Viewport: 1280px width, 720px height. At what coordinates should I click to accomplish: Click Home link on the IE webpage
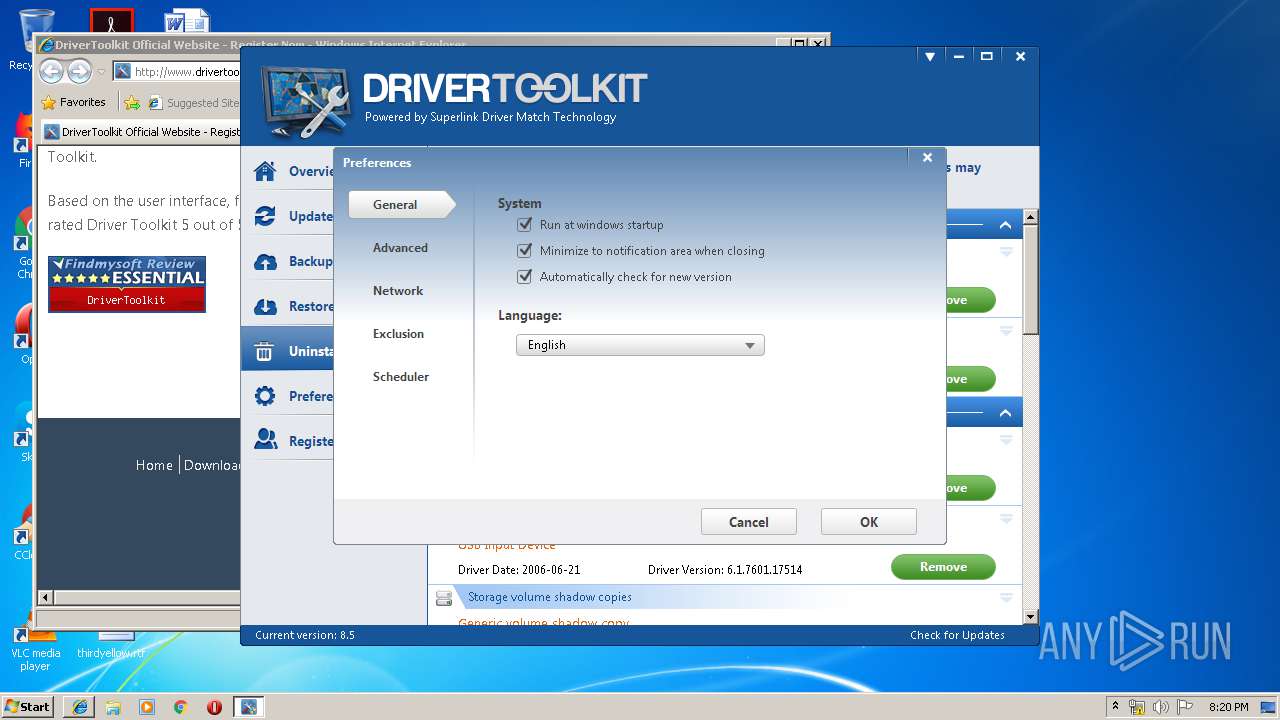154,465
